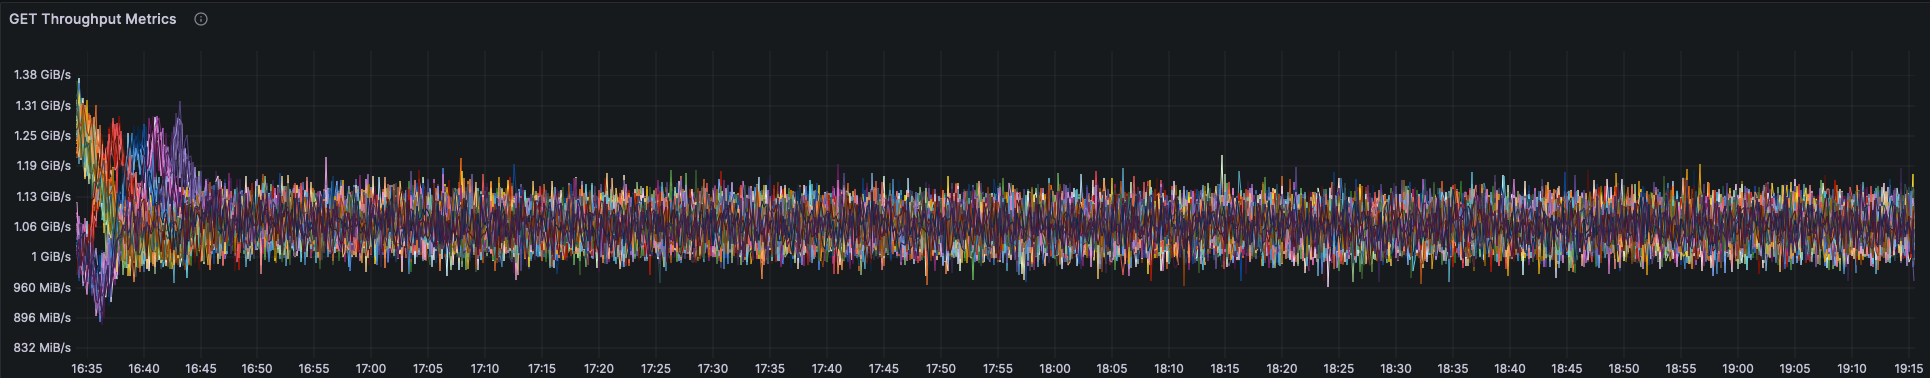Click the 1 GiB/s axis label

tap(51, 257)
